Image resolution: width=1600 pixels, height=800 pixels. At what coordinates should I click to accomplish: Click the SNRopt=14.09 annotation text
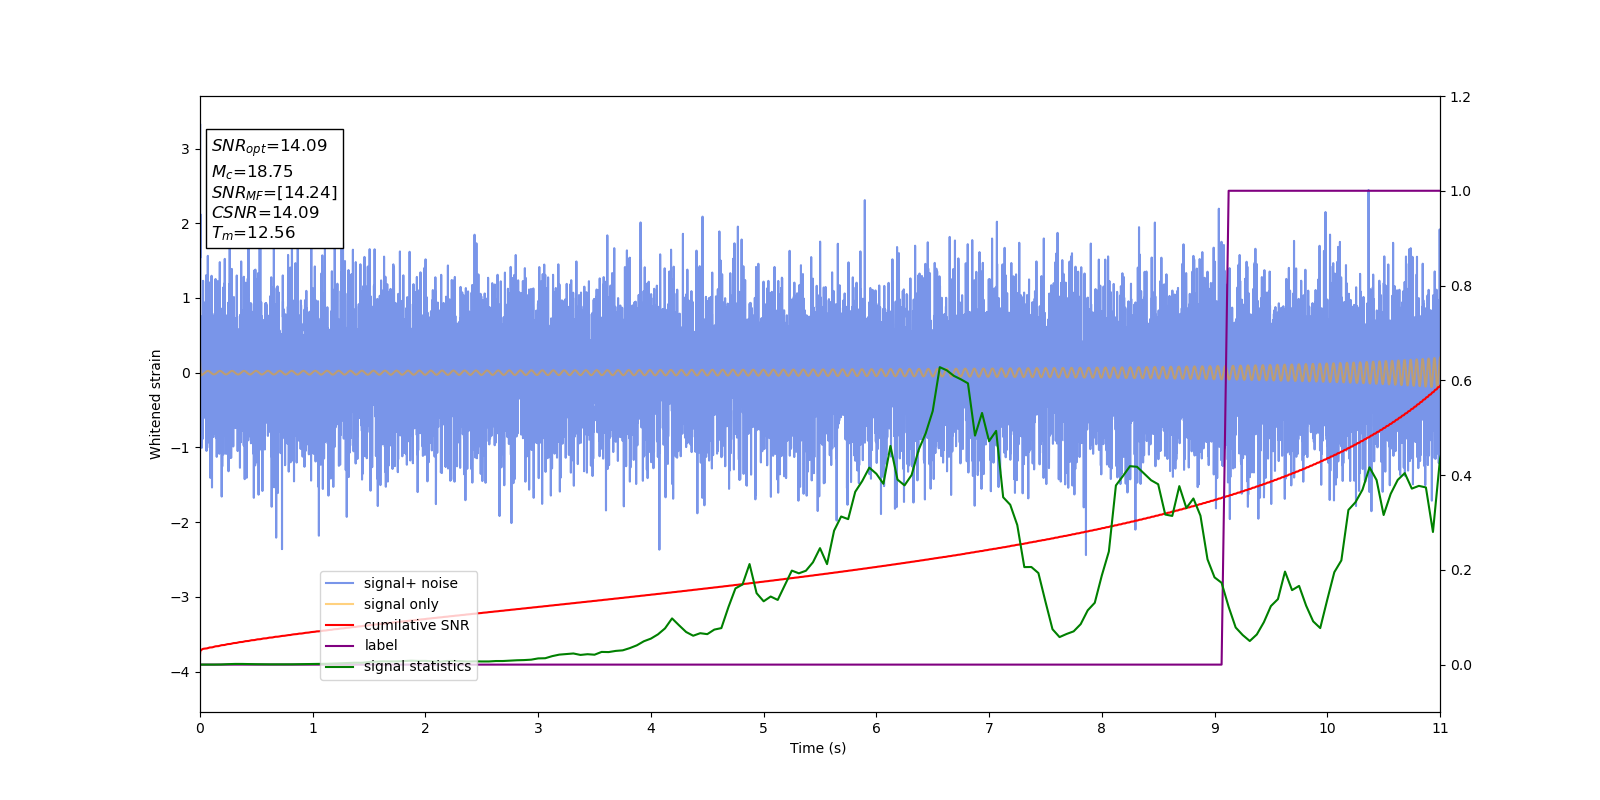point(269,146)
